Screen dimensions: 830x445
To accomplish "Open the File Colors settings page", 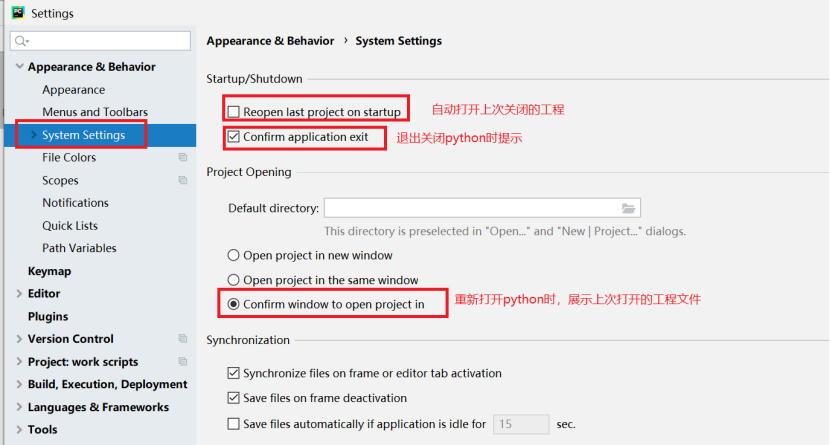I will click(69, 158).
